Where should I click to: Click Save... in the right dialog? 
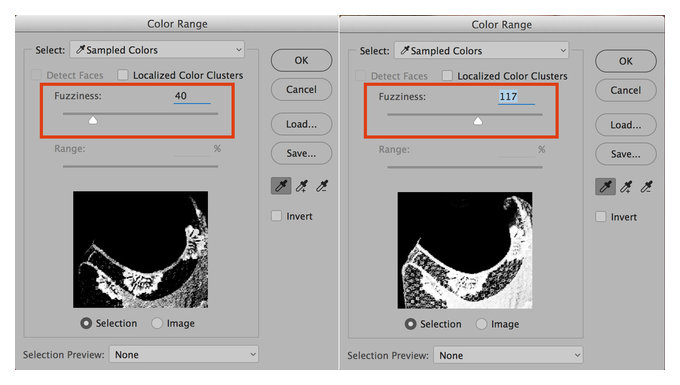[x=626, y=154]
